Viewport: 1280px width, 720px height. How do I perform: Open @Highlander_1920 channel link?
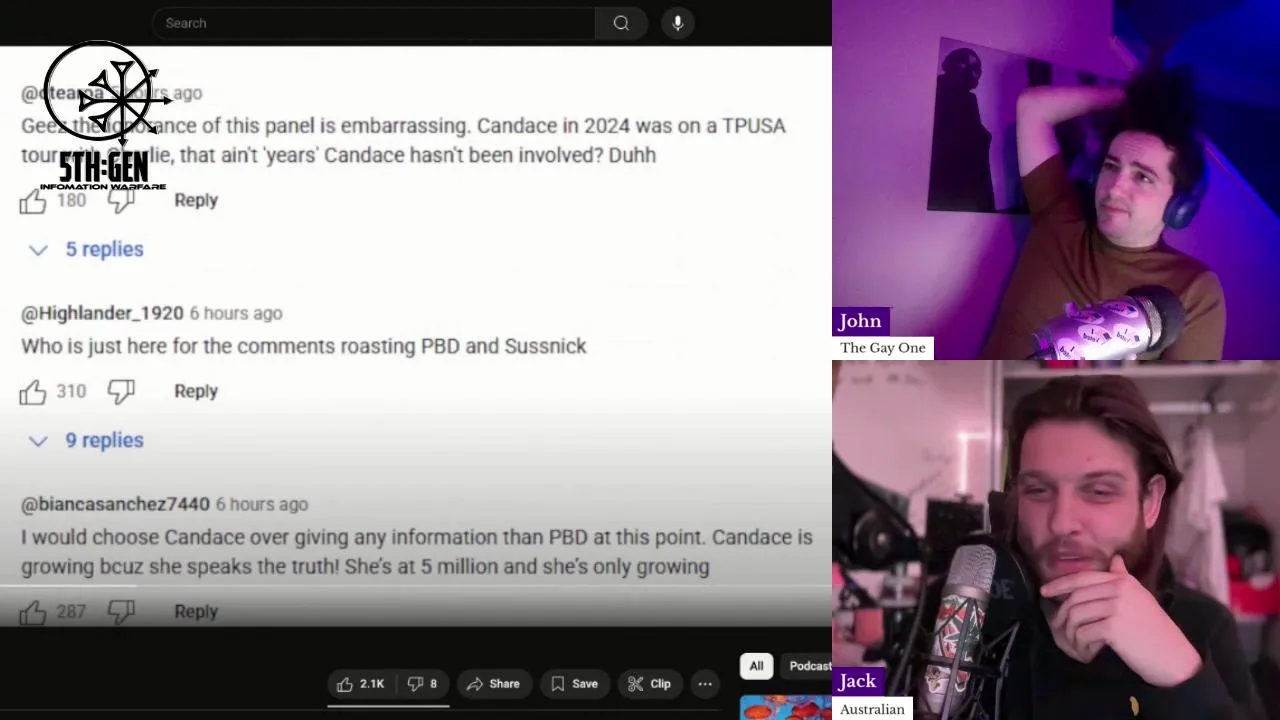102,313
